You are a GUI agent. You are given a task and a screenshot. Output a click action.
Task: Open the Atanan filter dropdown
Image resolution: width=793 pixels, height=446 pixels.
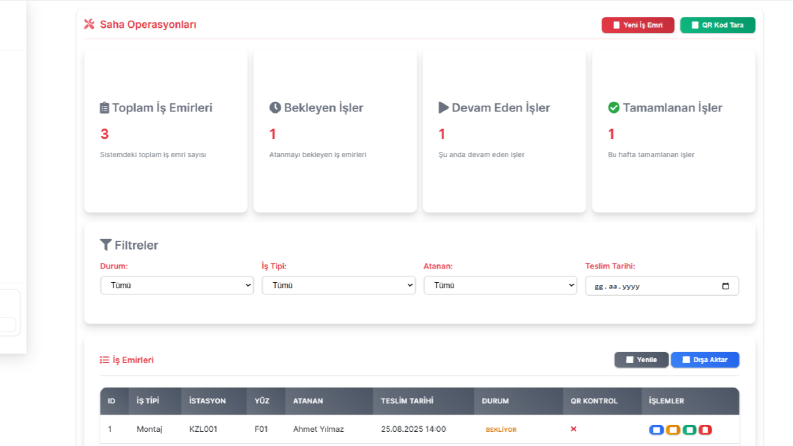pyautogui.click(x=500, y=285)
